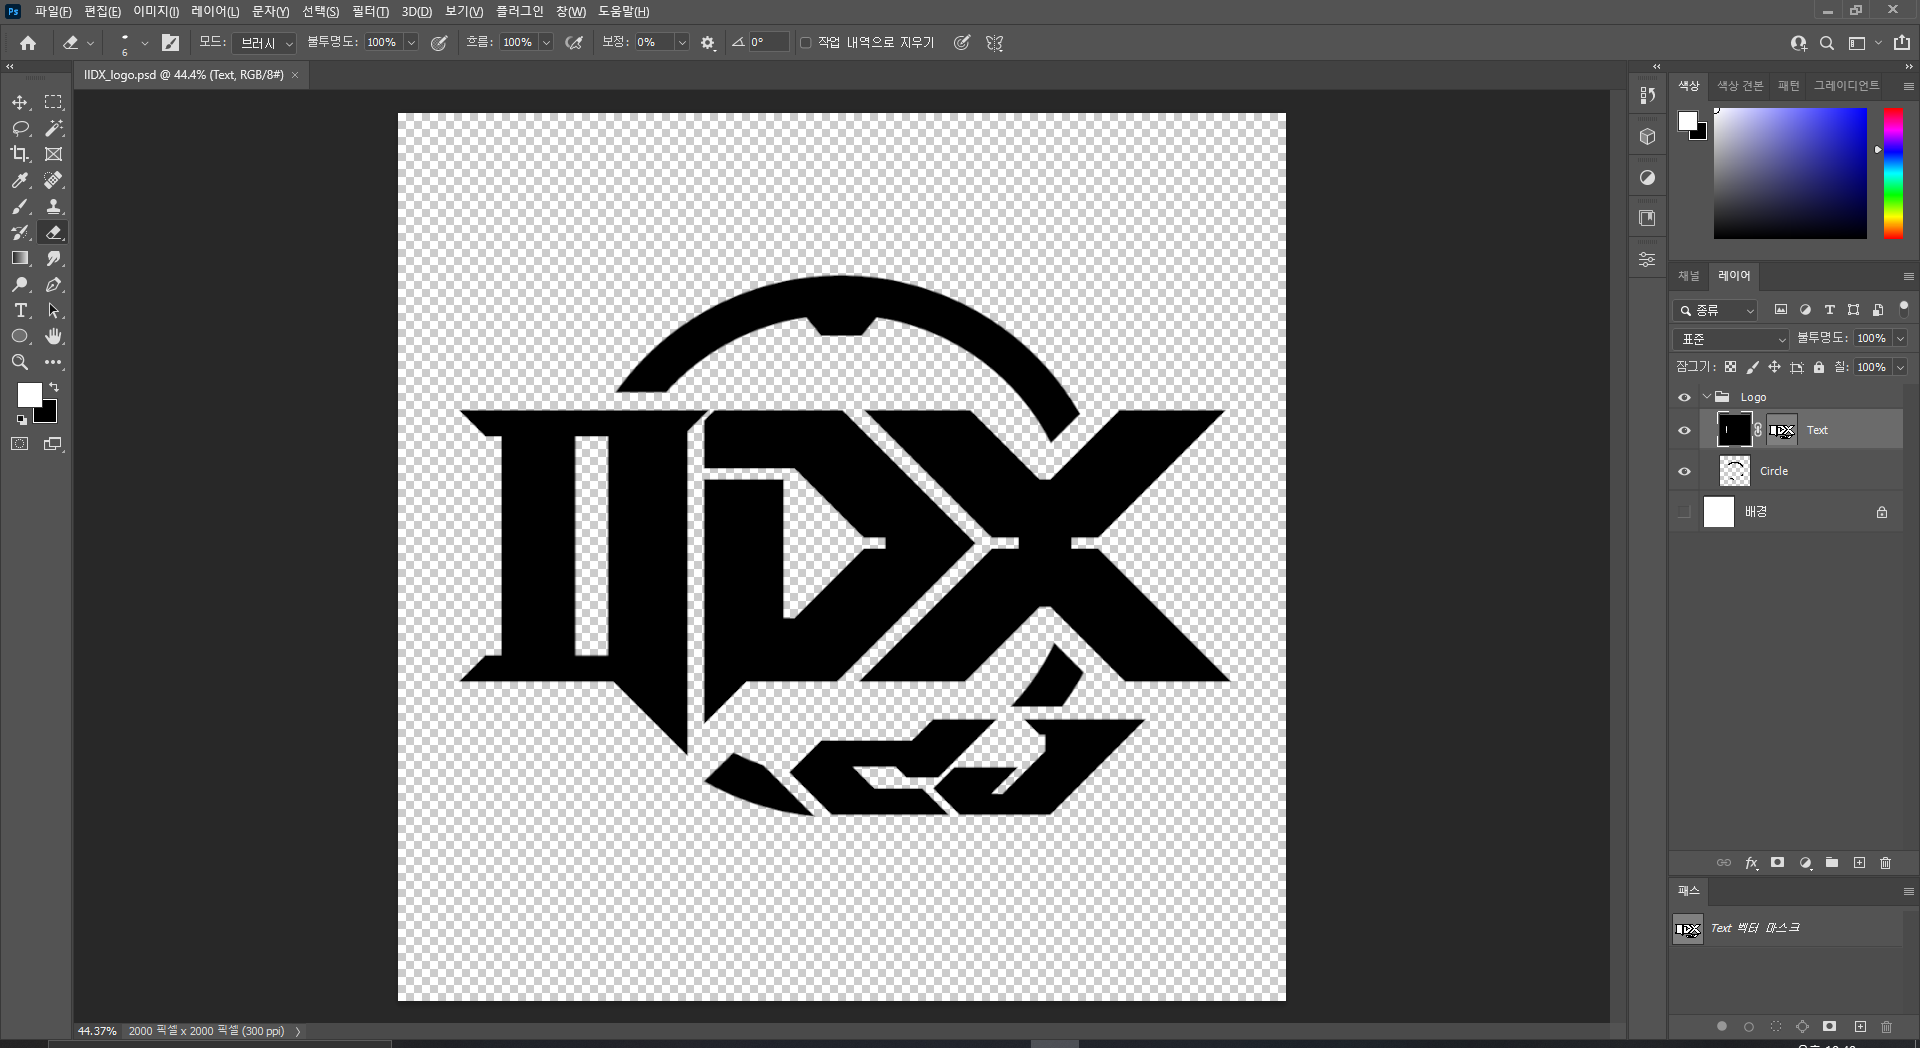Open smoothing options gear
Viewport: 1920px width, 1048px height.
[x=708, y=43]
